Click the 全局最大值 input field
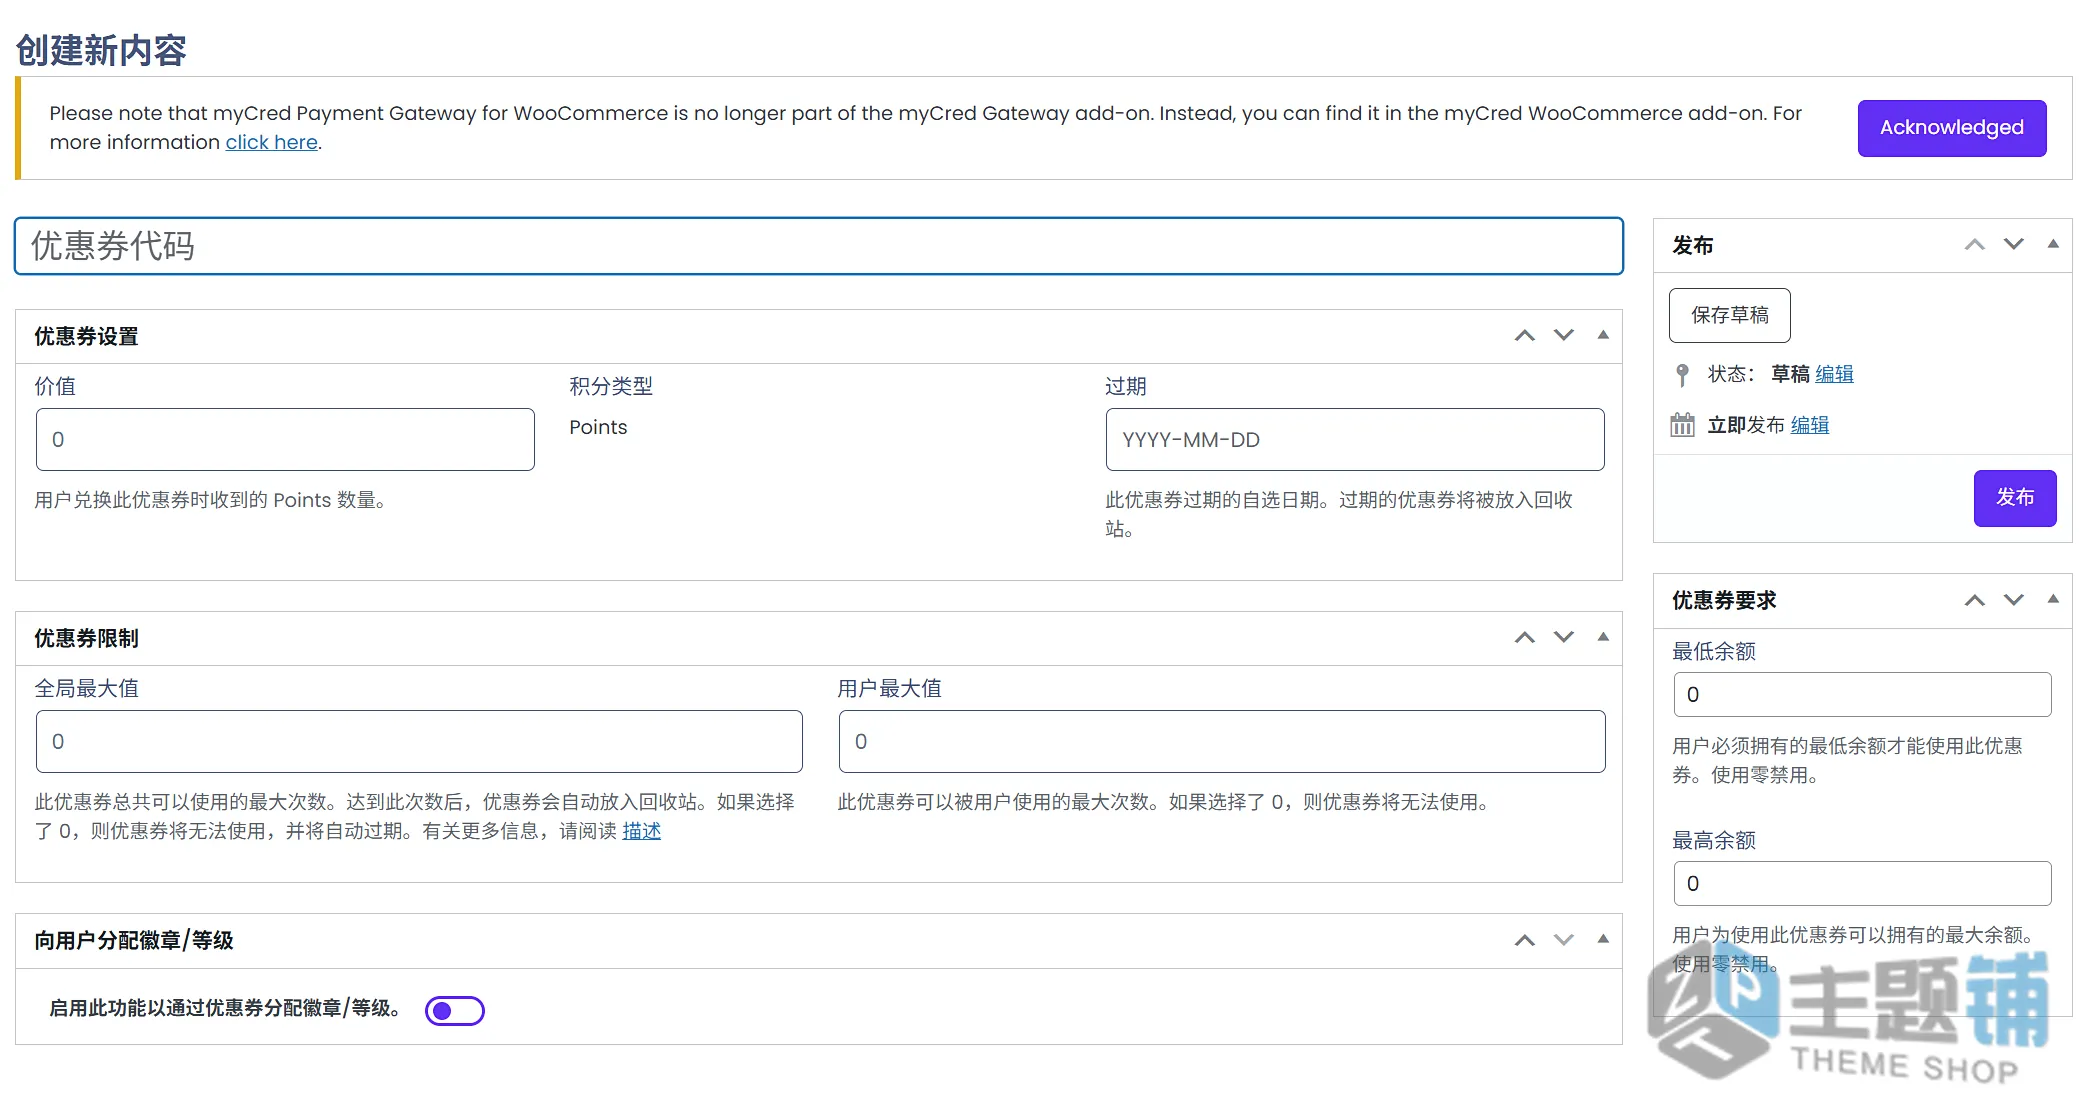This screenshot has height=1116, width=2079. click(419, 741)
